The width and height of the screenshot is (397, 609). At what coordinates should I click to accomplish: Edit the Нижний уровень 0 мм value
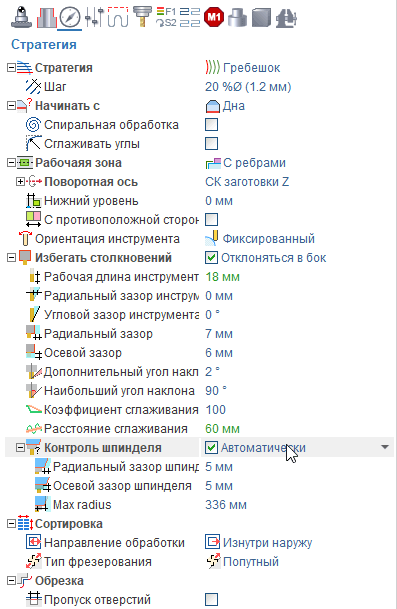[x=219, y=201]
